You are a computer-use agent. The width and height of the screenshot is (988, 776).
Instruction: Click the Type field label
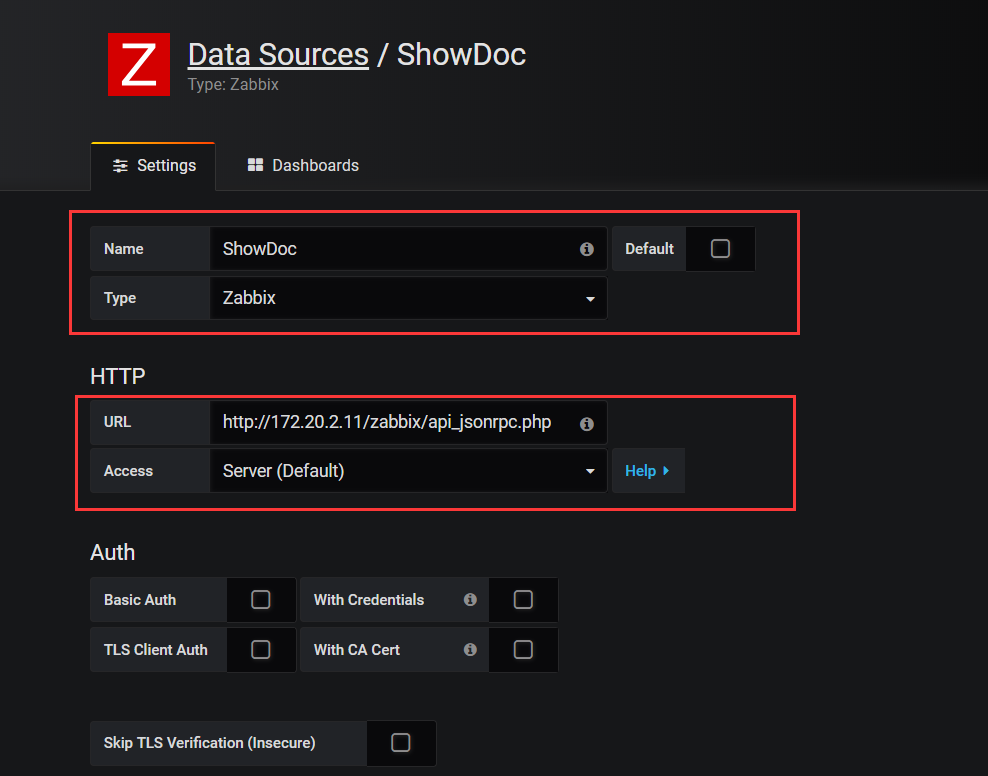point(120,298)
